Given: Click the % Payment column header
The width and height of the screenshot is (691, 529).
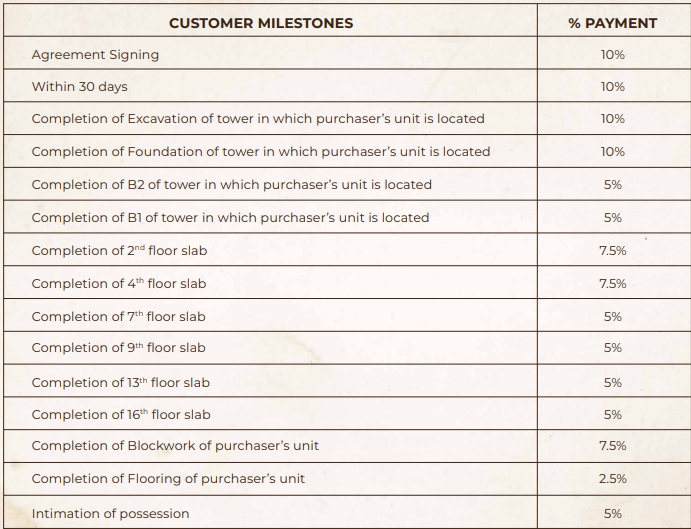Looking at the screenshot, I should [x=612, y=23].
